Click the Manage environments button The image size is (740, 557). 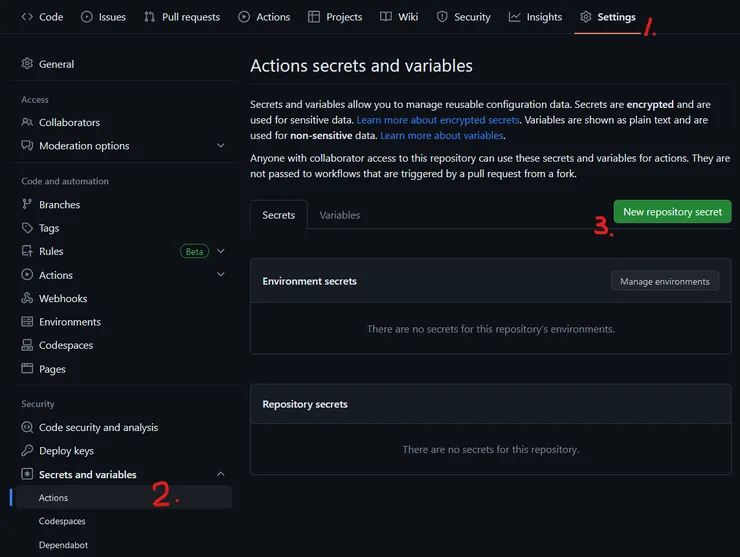coord(664,281)
